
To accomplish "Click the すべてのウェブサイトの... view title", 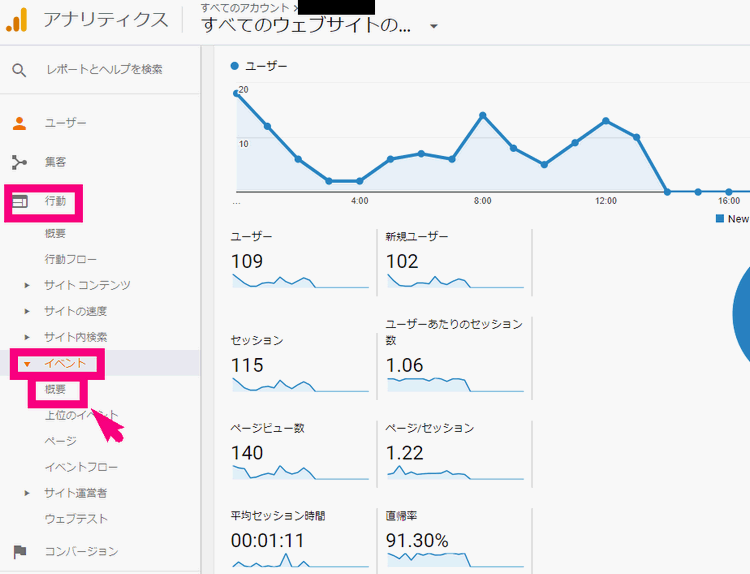I will coord(306,25).
